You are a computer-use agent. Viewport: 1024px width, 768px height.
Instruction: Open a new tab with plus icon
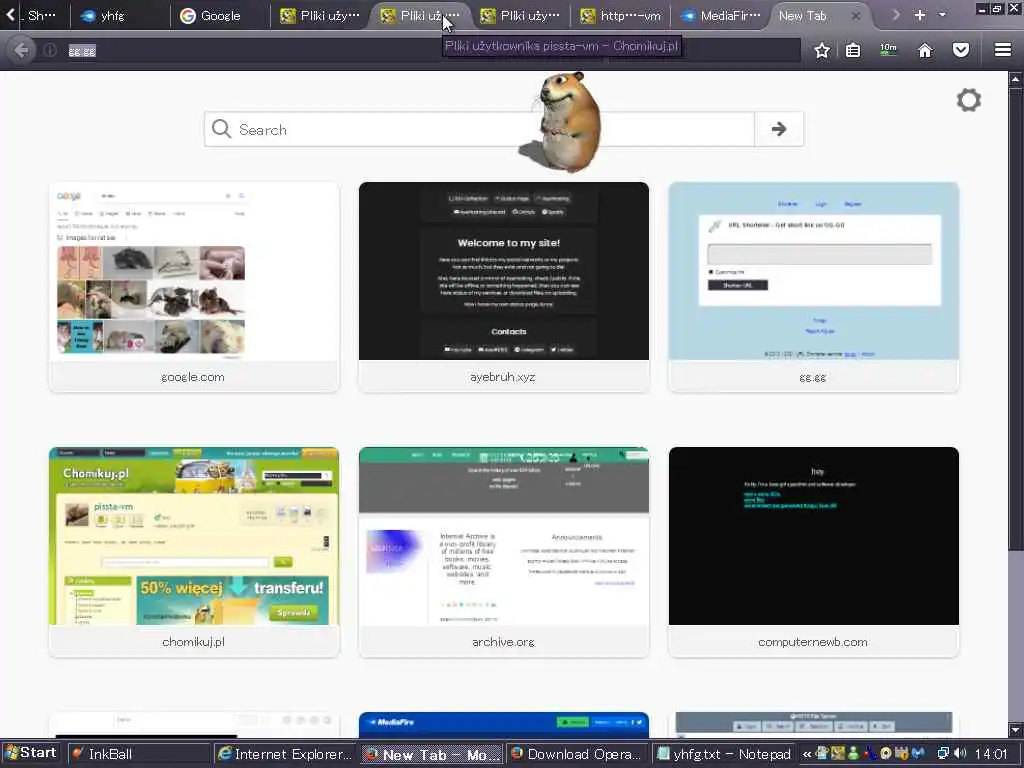pyautogui.click(x=920, y=15)
